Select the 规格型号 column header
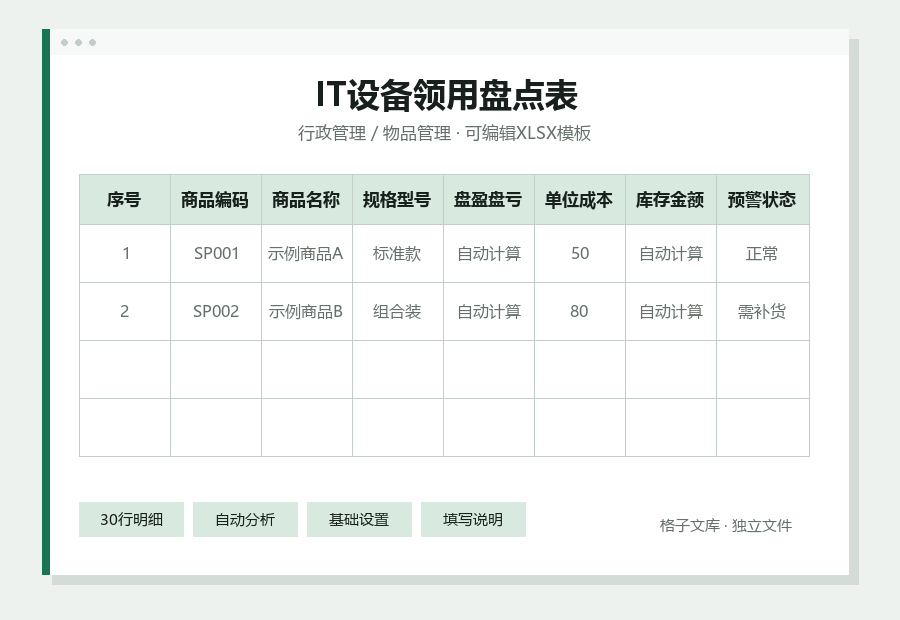Viewport: 900px width, 620px height. point(398,200)
